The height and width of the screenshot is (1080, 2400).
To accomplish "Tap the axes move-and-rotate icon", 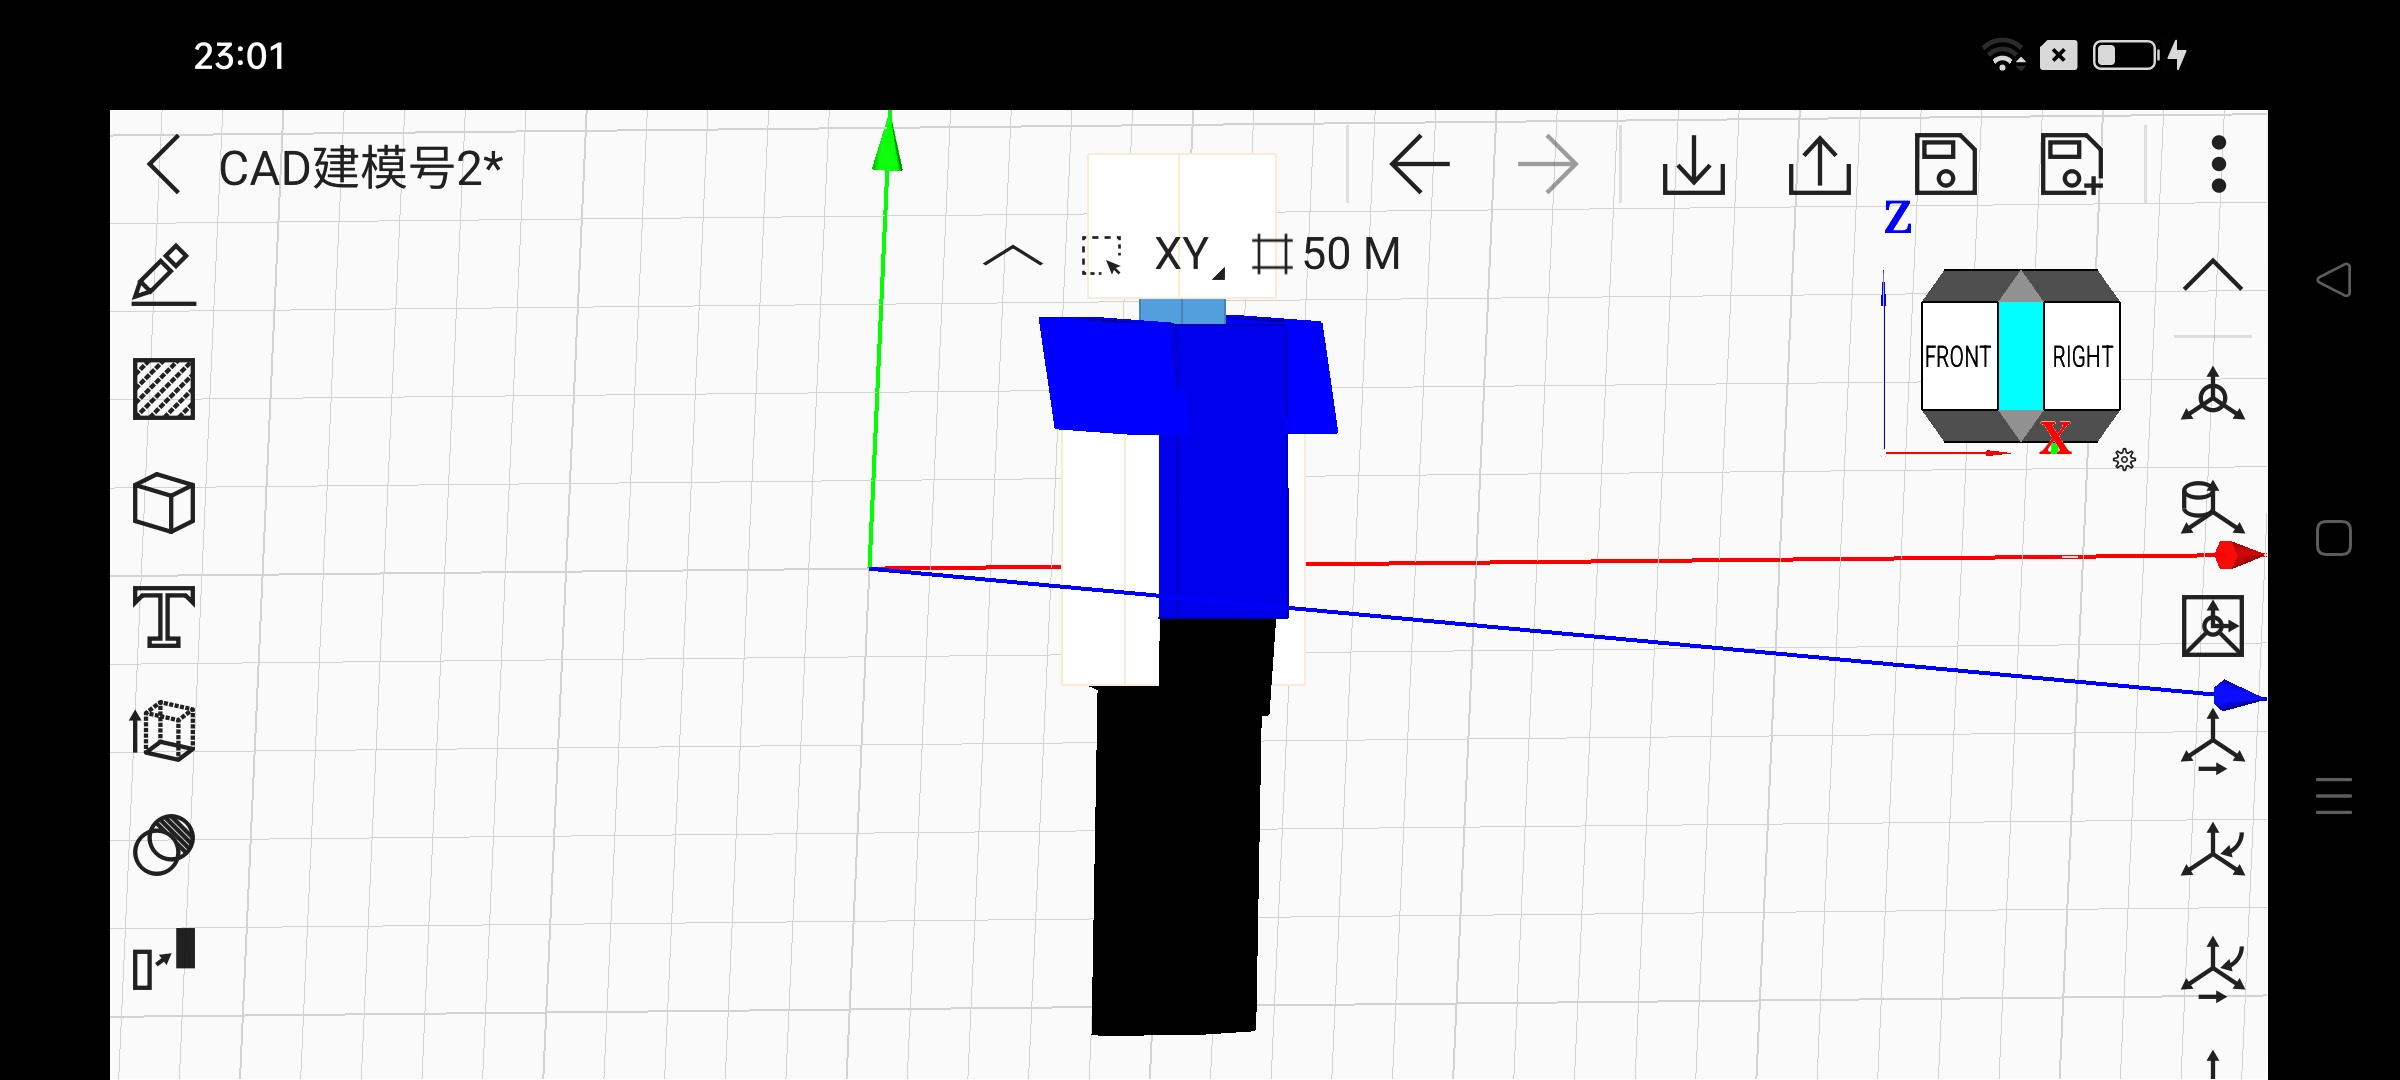I will pos(2213,970).
